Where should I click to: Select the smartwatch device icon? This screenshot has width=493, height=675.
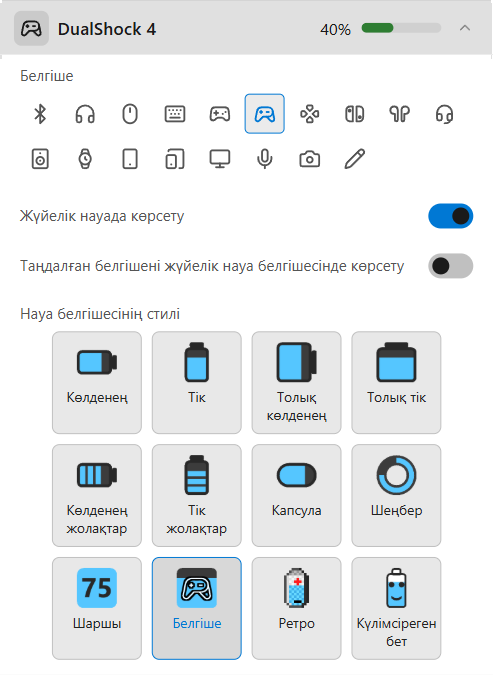[x=85, y=159]
